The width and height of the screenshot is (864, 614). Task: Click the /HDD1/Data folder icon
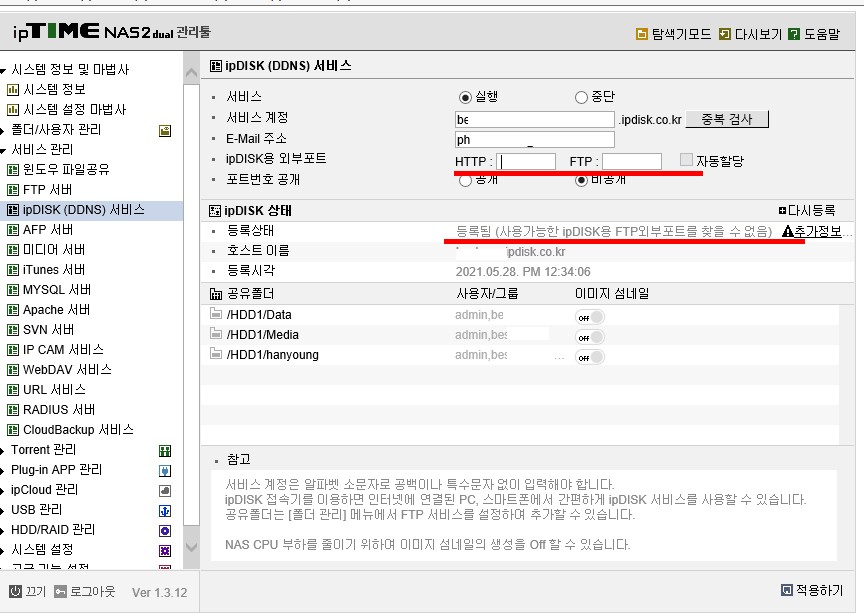tap(215, 314)
